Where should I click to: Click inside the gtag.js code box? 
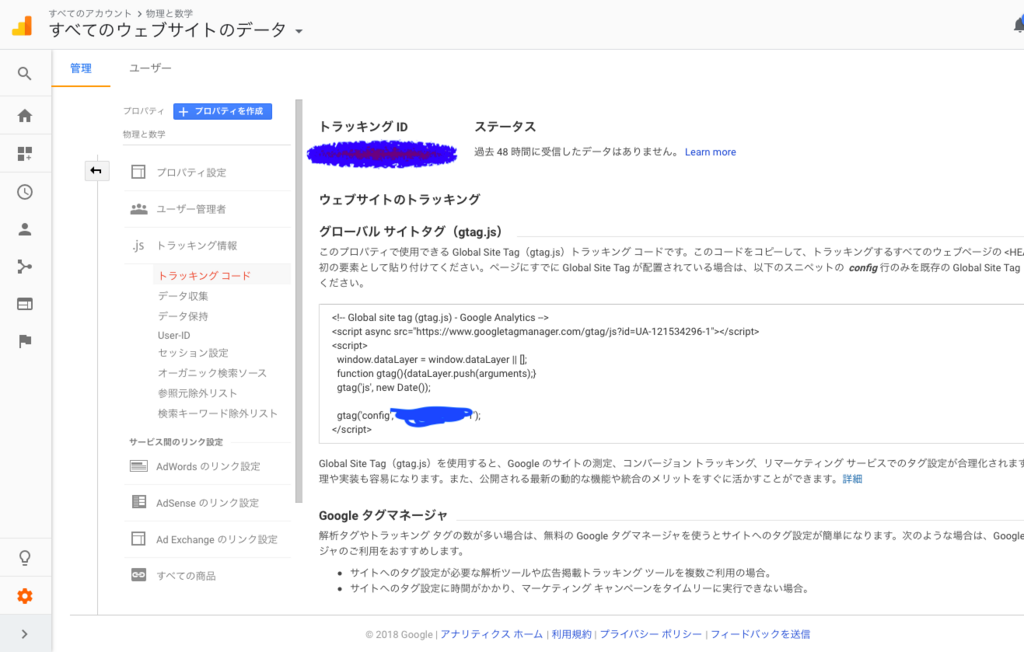[x=671, y=374]
